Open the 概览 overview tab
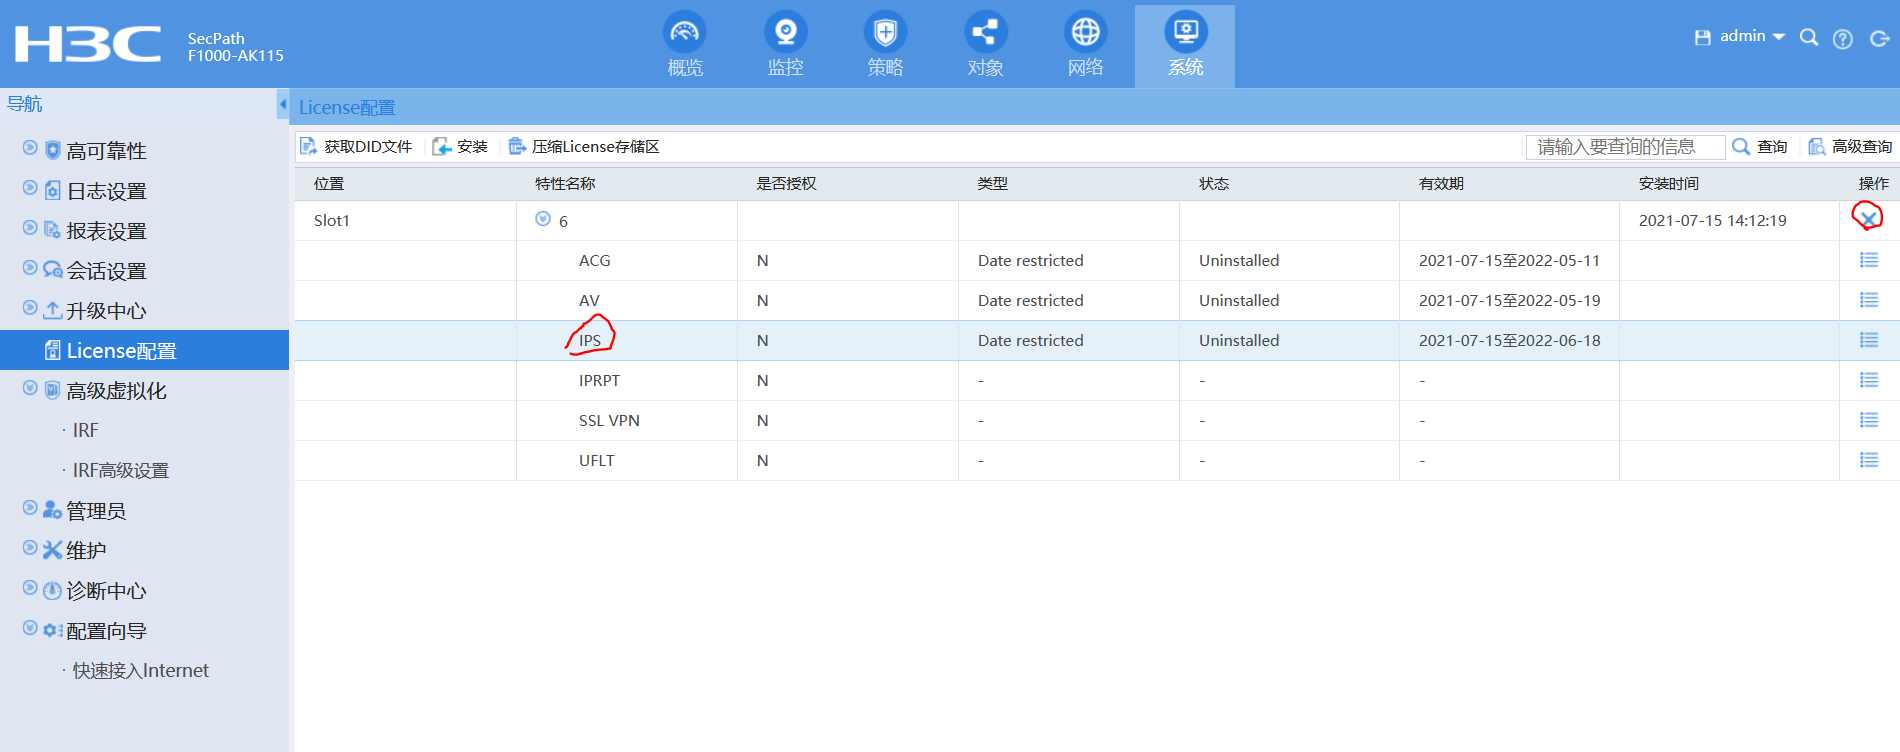The image size is (1900, 752). 685,46
